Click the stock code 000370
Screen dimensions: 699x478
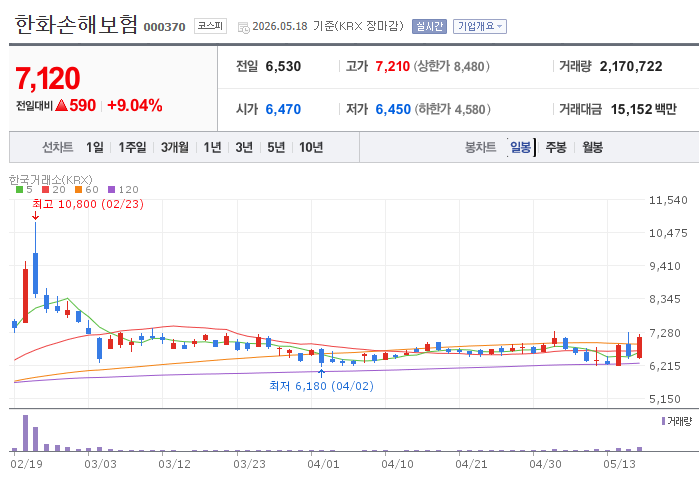tap(164, 27)
